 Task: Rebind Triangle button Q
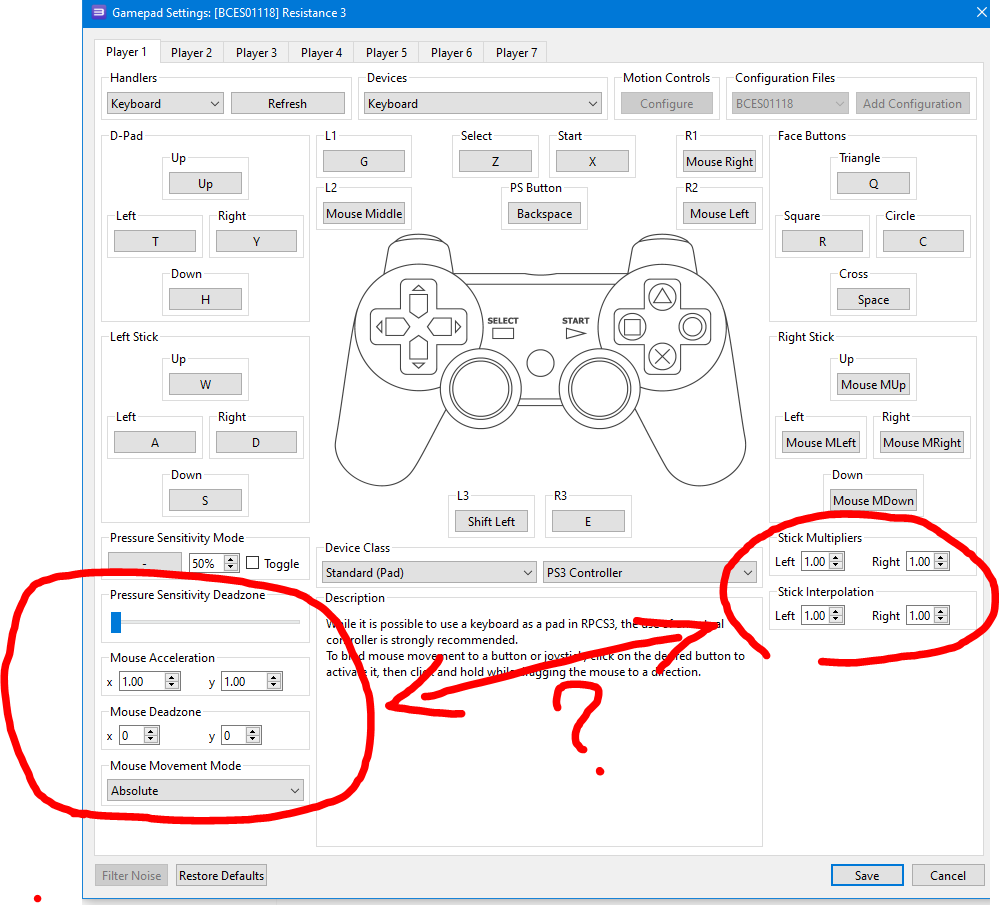pos(873,184)
